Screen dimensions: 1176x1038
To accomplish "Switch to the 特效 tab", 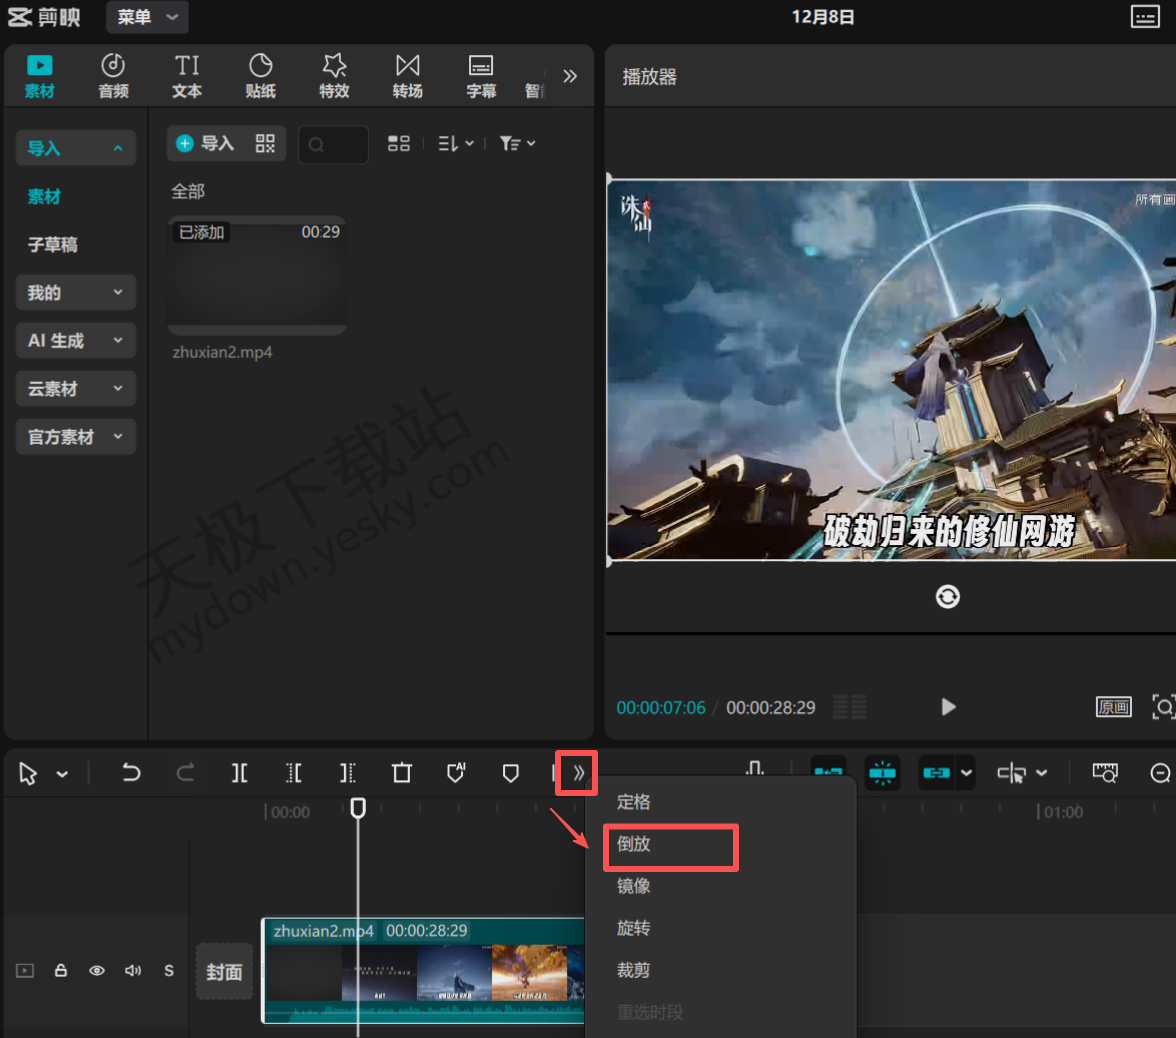I will coord(334,75).
